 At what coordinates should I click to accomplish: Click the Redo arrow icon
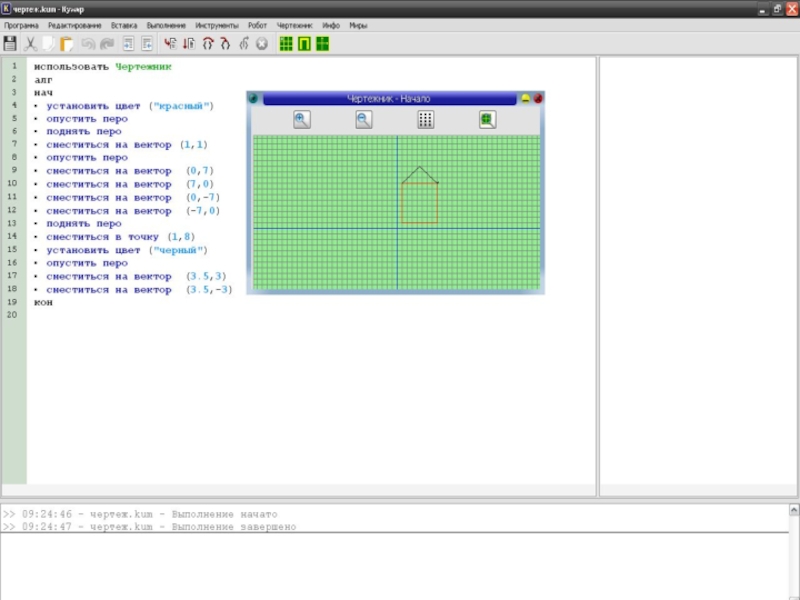tap(107, 44)
